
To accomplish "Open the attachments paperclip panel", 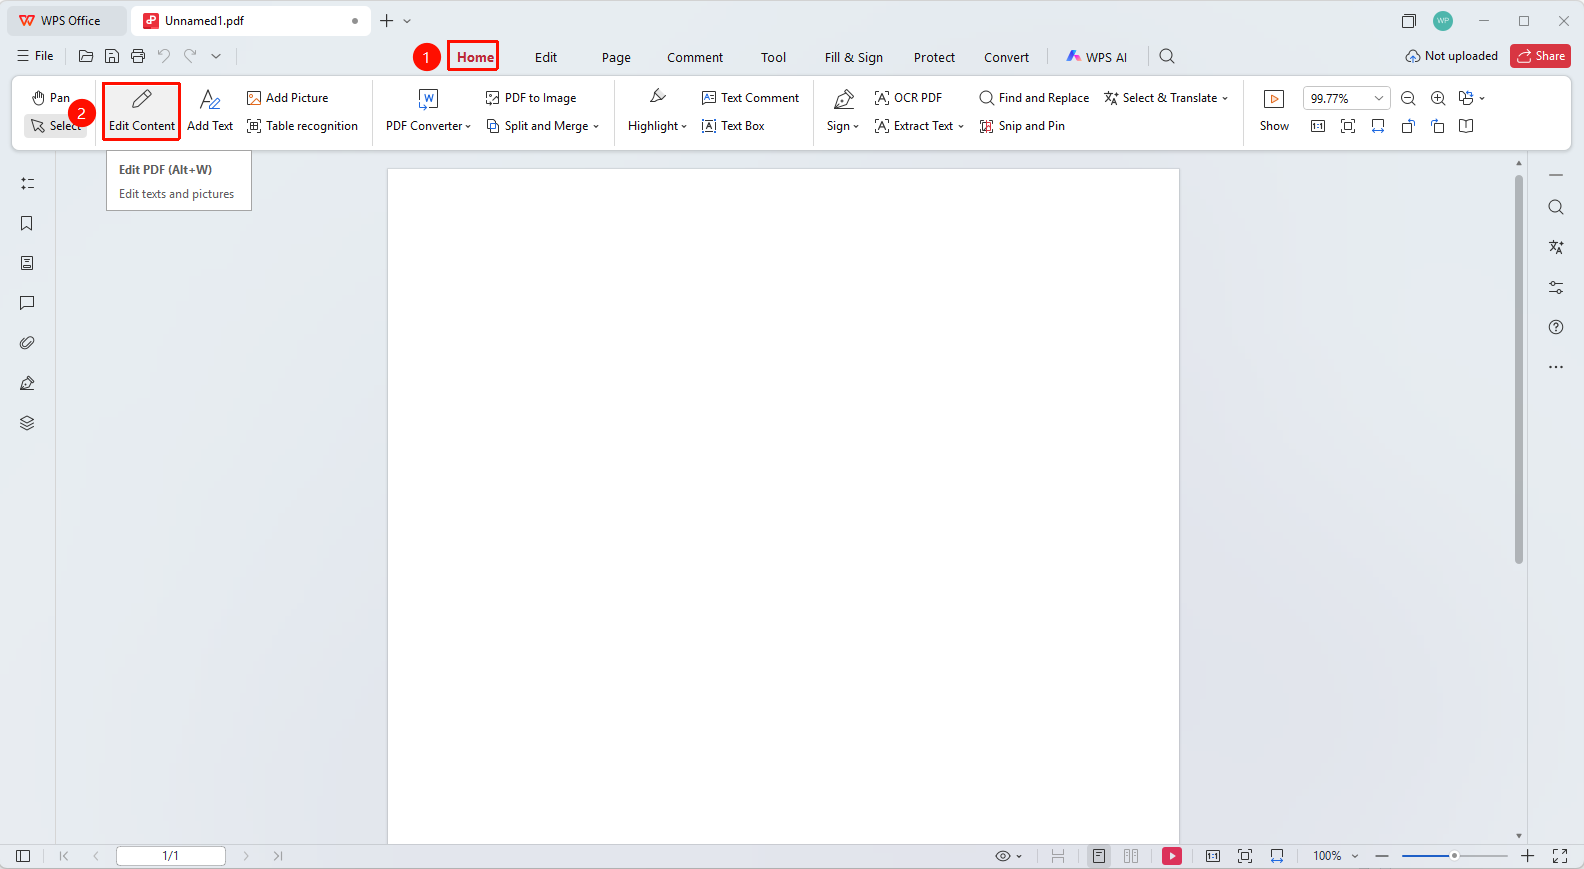I will [x=27, y=343].
